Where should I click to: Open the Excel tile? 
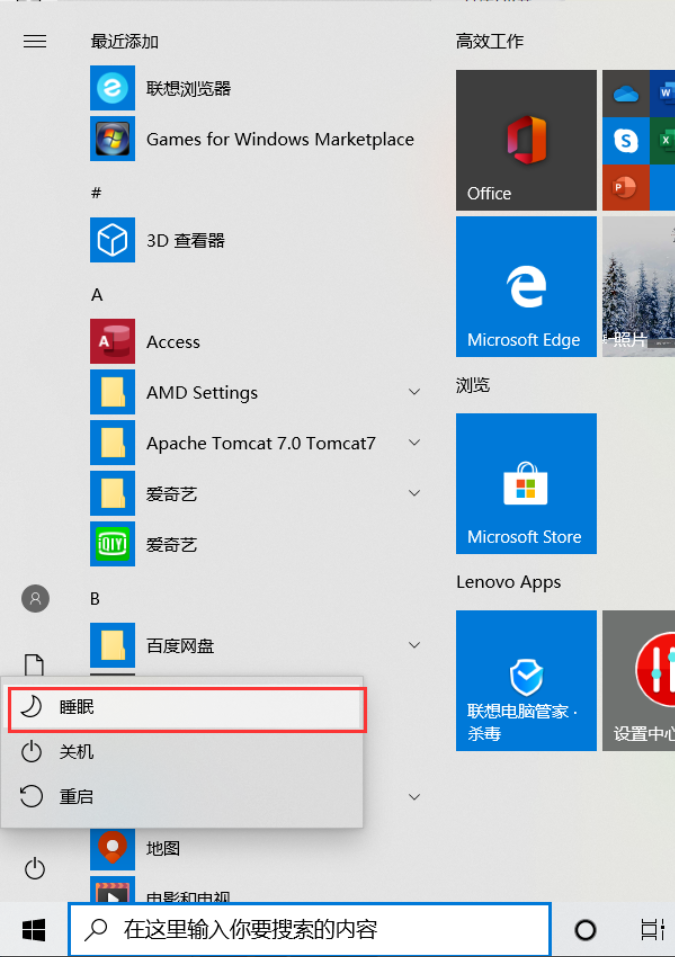pos(663,140)
